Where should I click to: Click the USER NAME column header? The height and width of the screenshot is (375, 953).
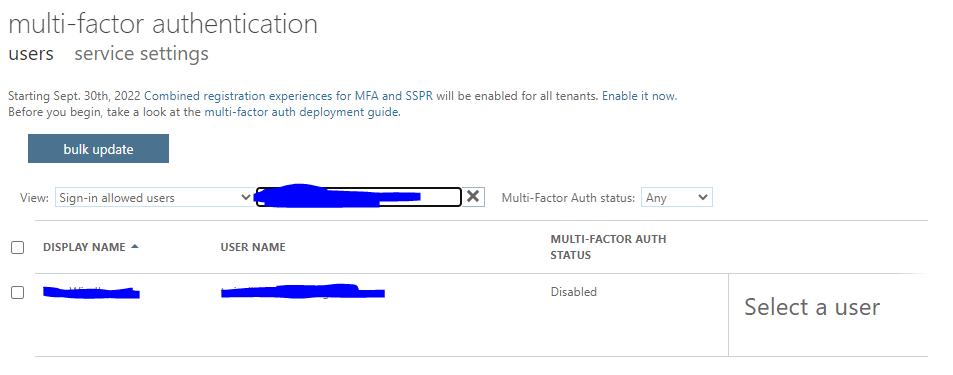point(253,247)
